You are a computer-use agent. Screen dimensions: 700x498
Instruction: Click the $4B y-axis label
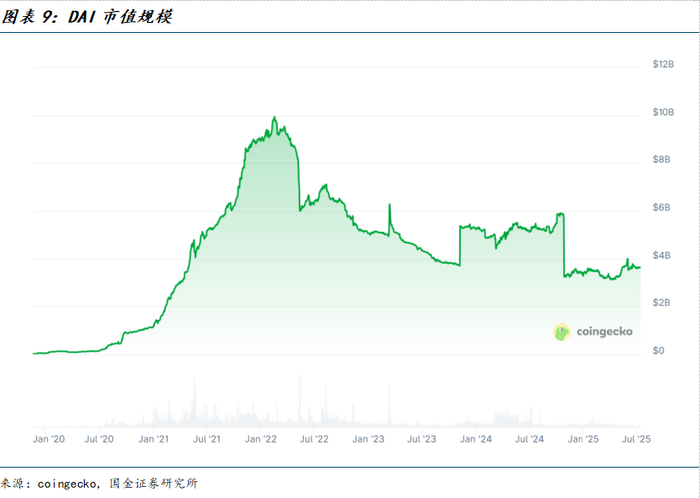point(661,255)
